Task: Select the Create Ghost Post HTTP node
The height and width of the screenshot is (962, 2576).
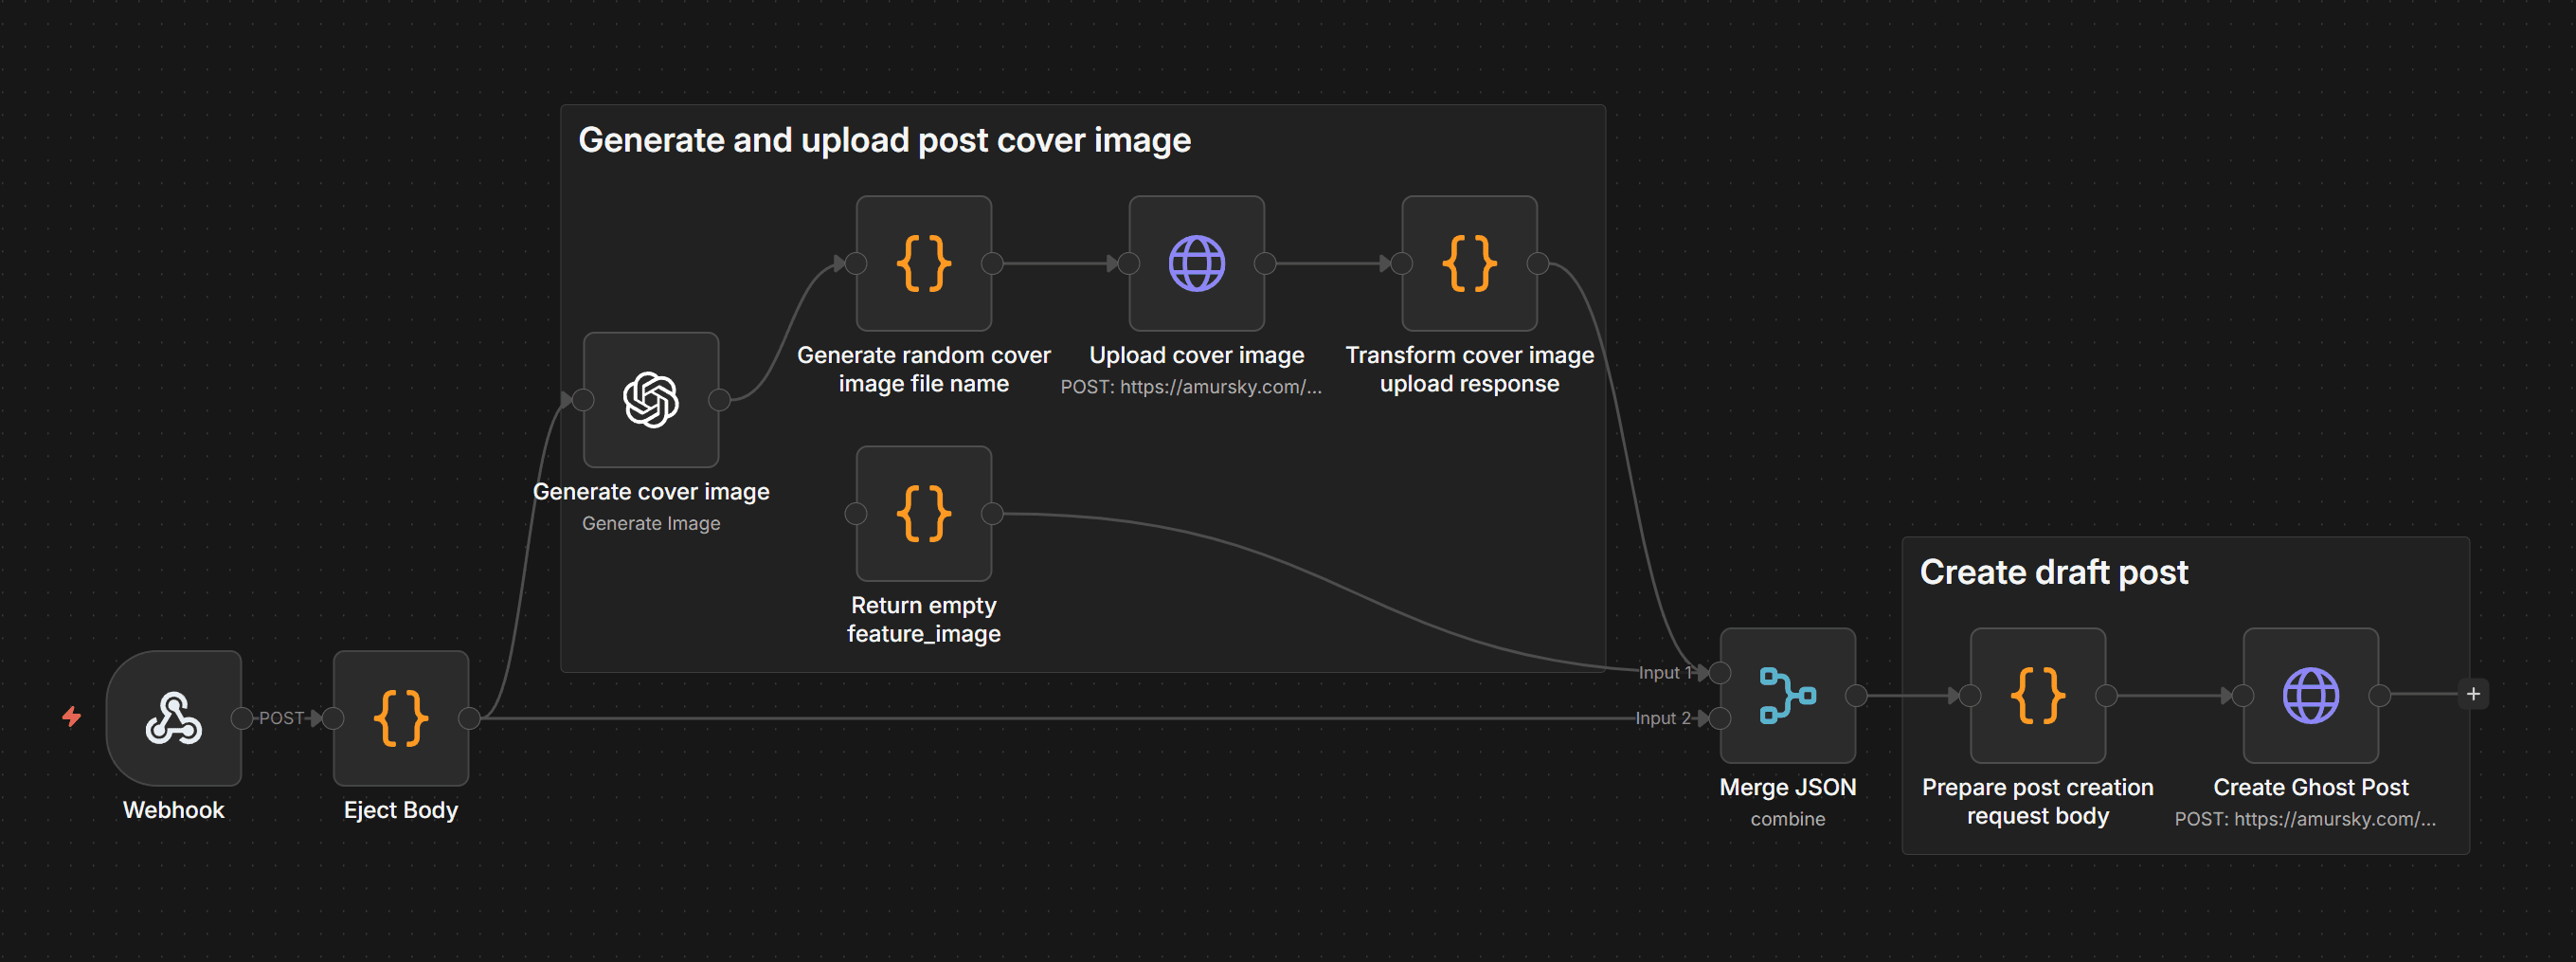Action: coord(2311,695)
